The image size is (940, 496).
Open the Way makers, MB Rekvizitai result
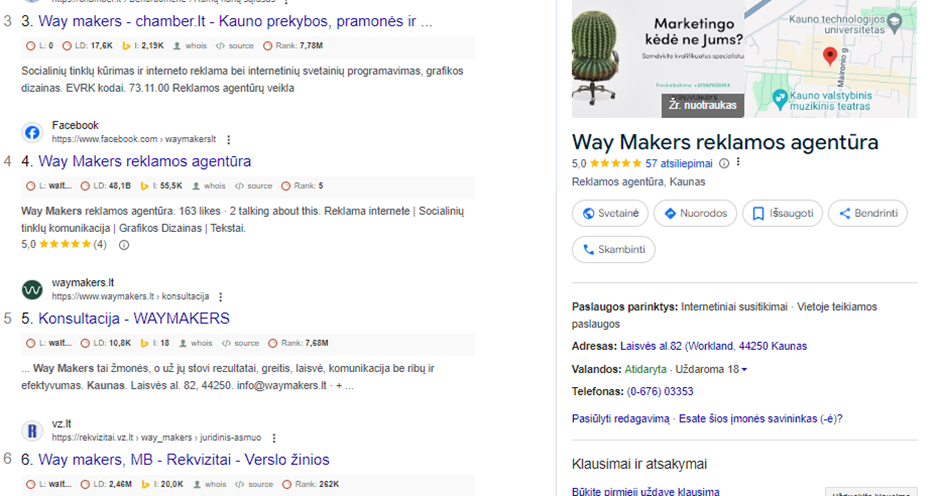(183, 460)
